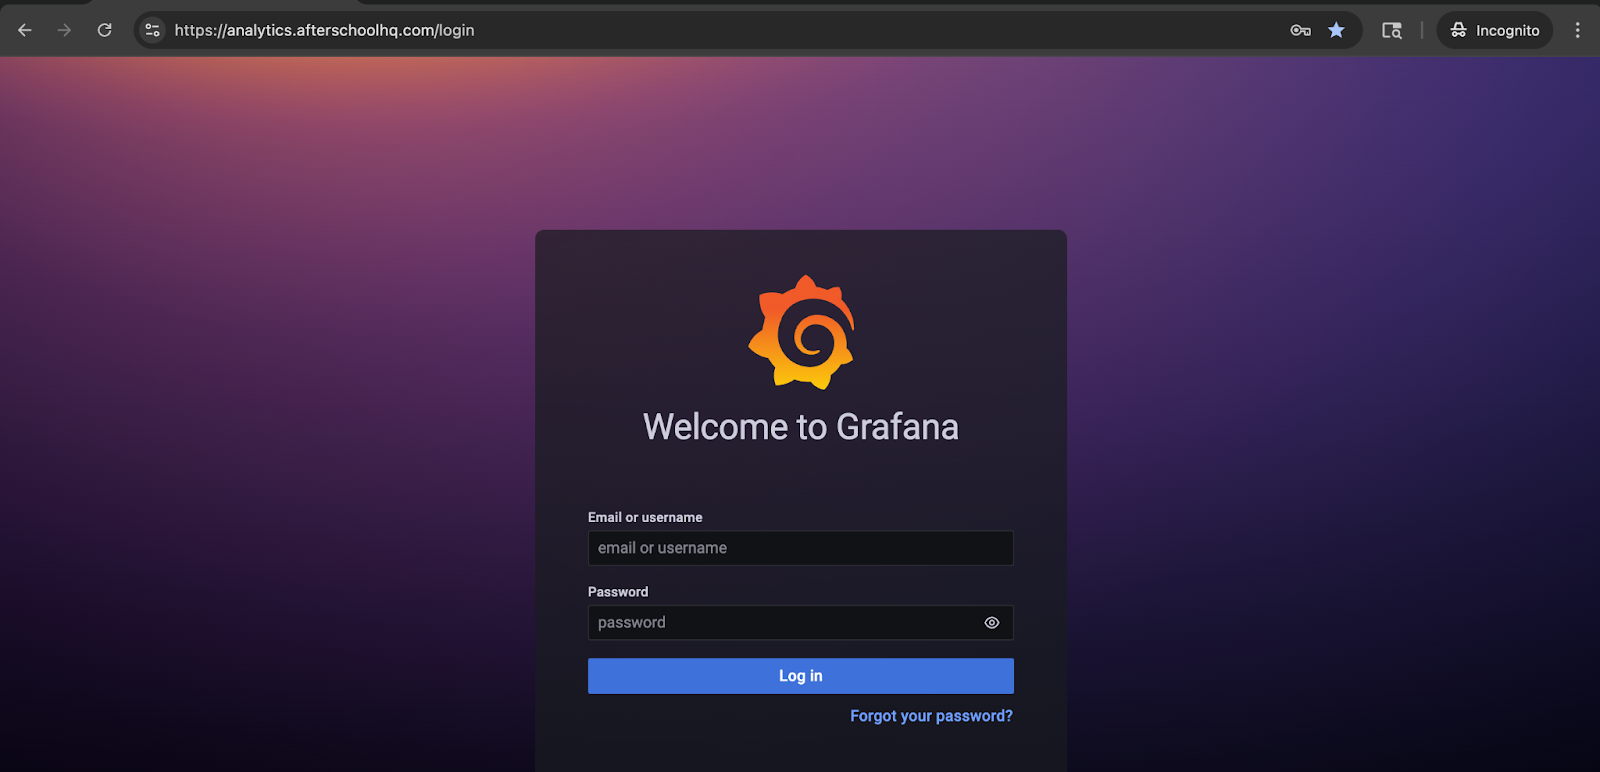Viewport: 1600px width, 772px height.
Task: Click the Grafana logo
Action: point(801,332)
